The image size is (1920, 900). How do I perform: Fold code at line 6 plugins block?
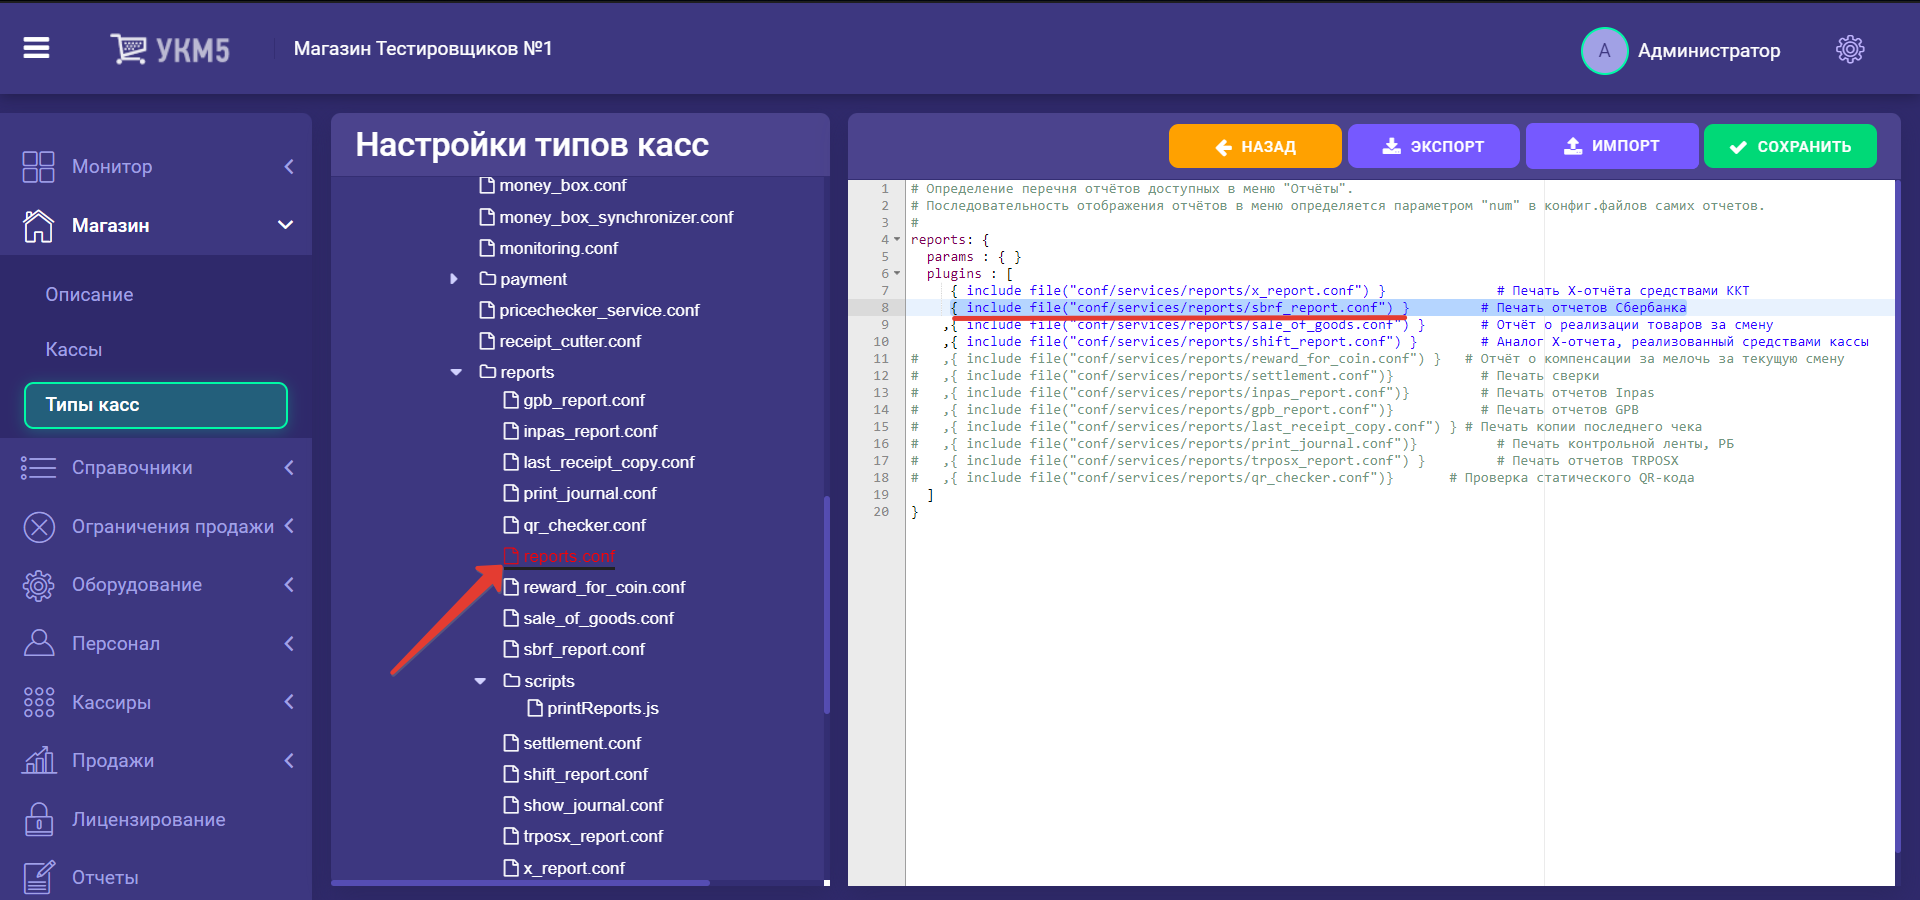897,274
